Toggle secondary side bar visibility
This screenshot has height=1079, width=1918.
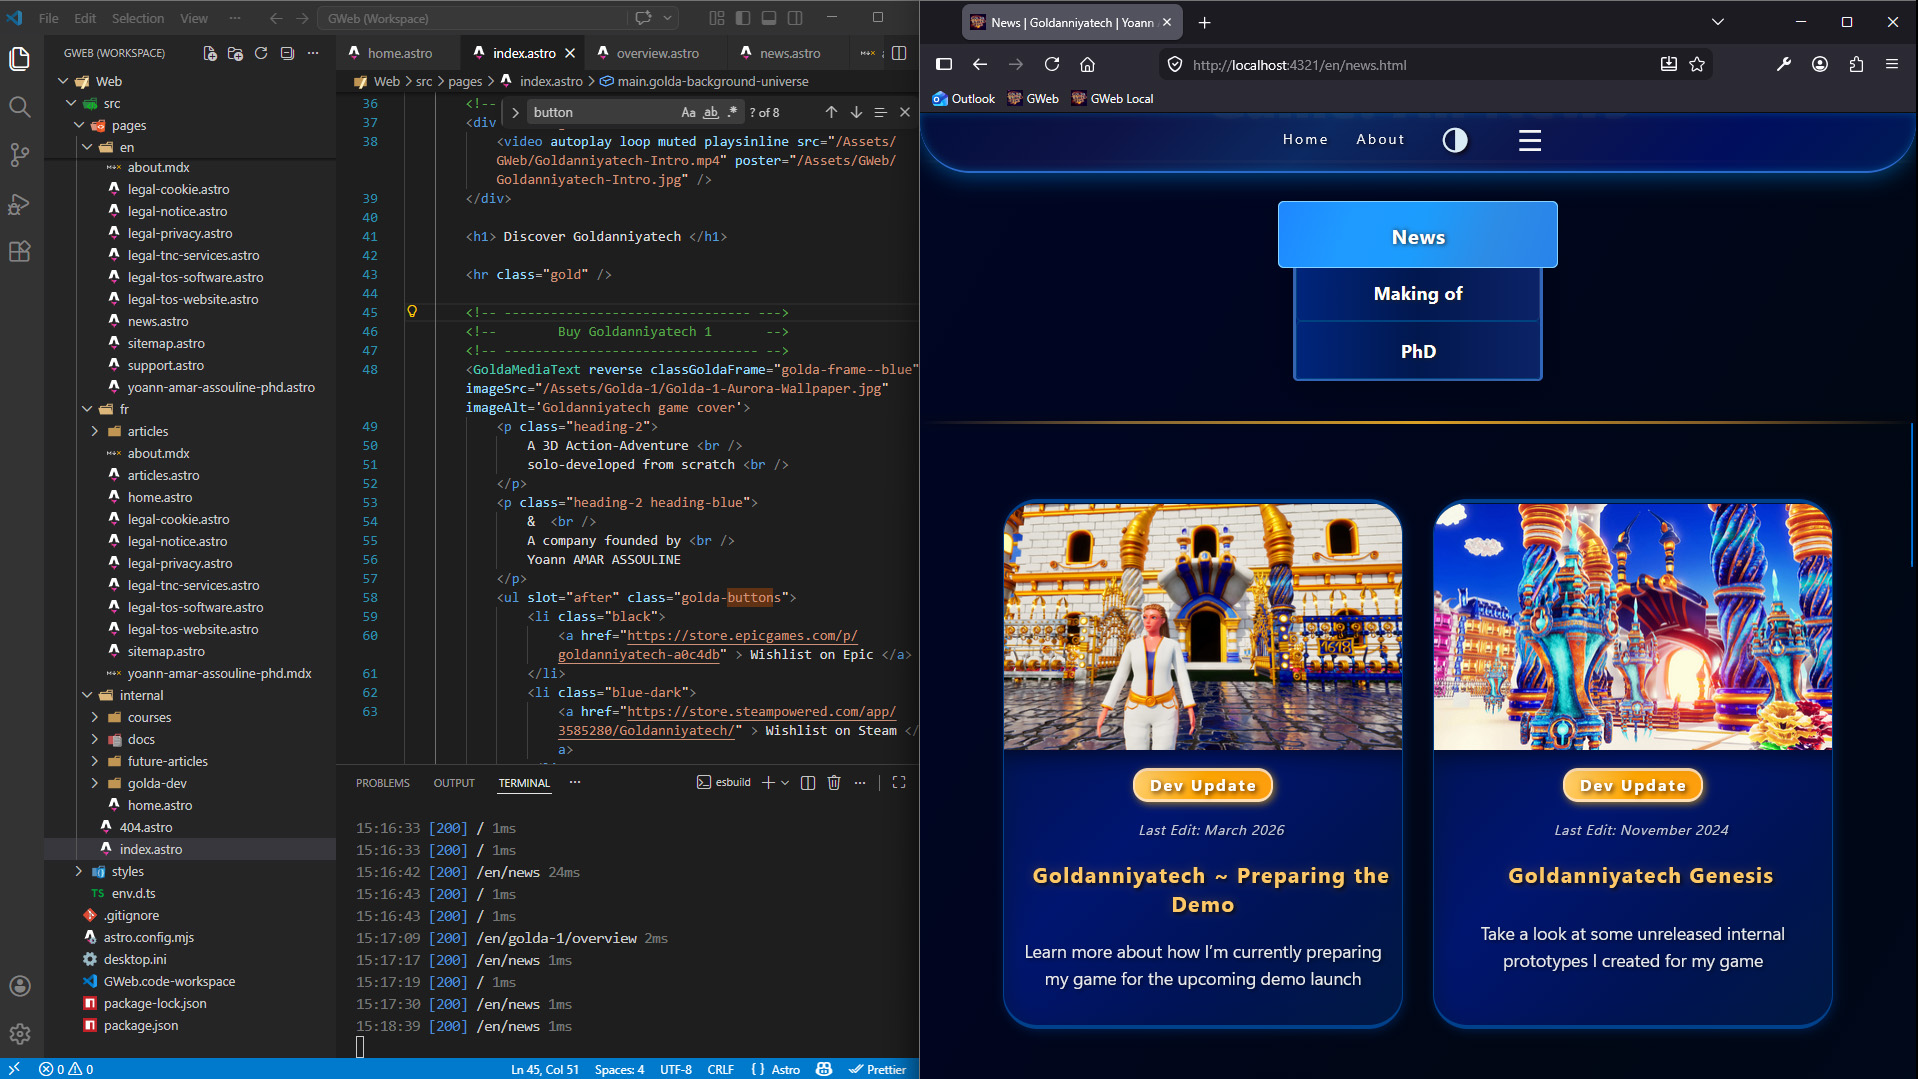(x=795, y=18)
